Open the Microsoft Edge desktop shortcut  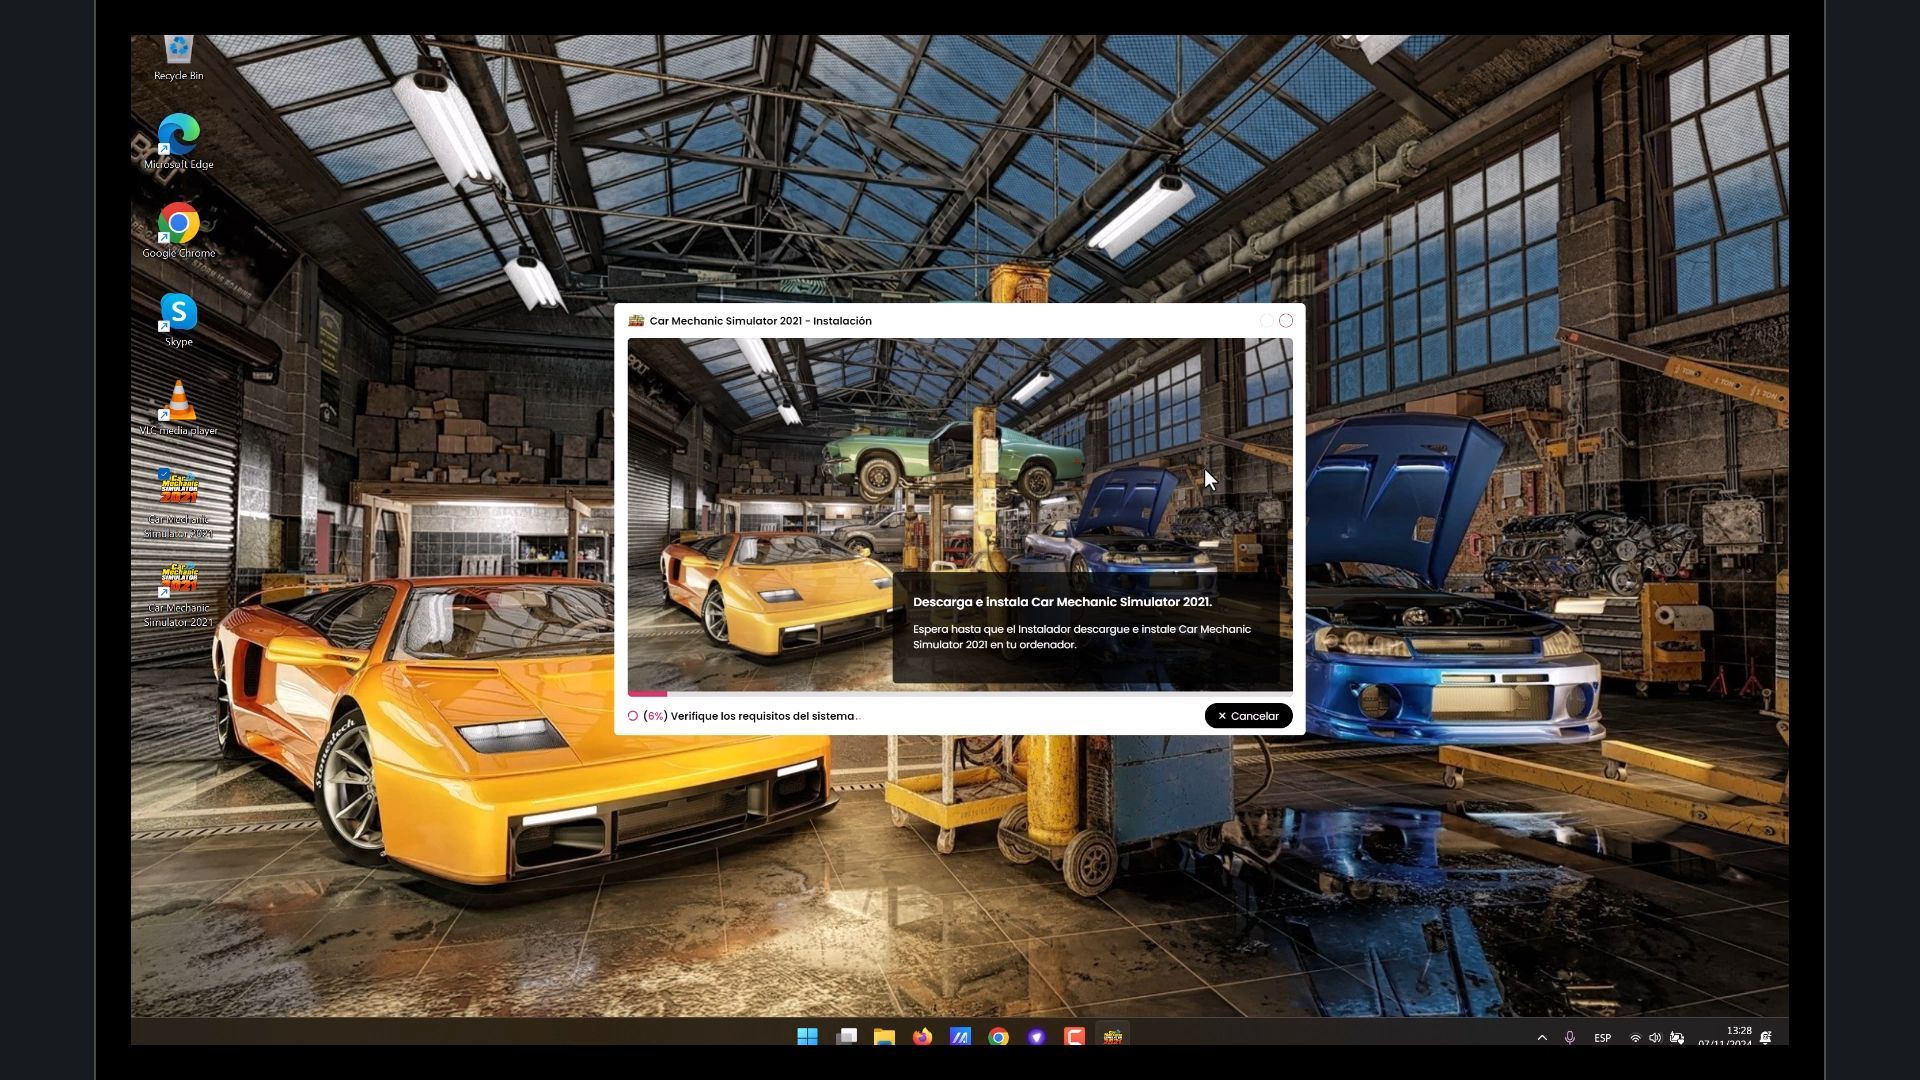pos(178,142)
